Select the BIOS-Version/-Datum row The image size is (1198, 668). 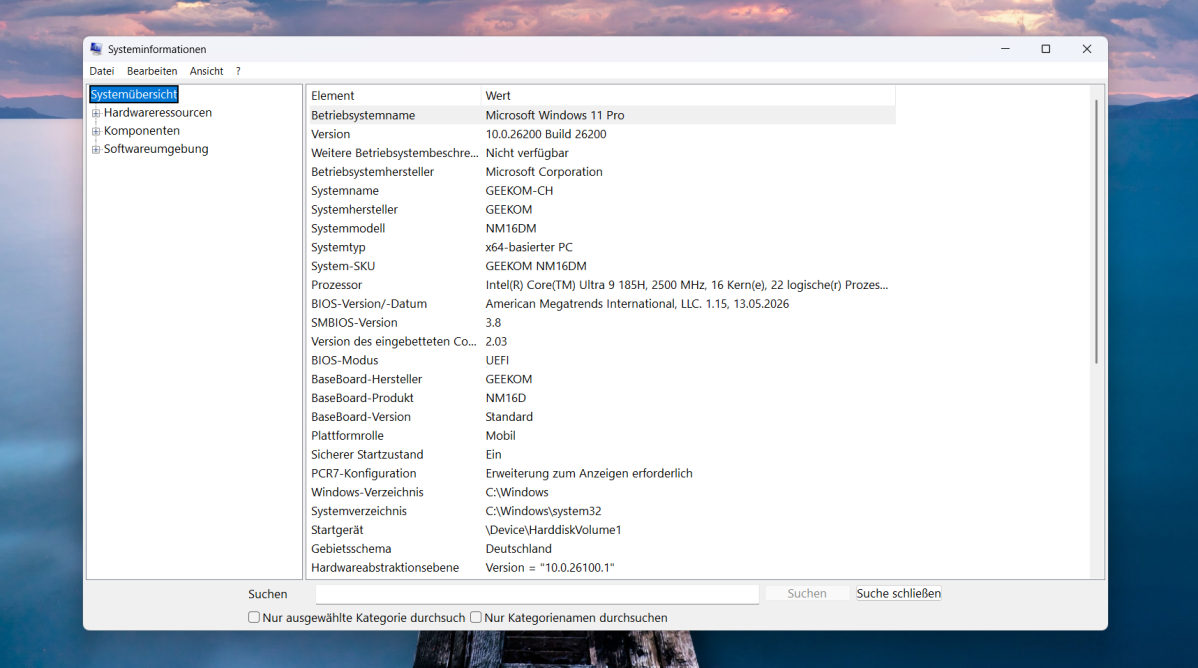(601, 303)
